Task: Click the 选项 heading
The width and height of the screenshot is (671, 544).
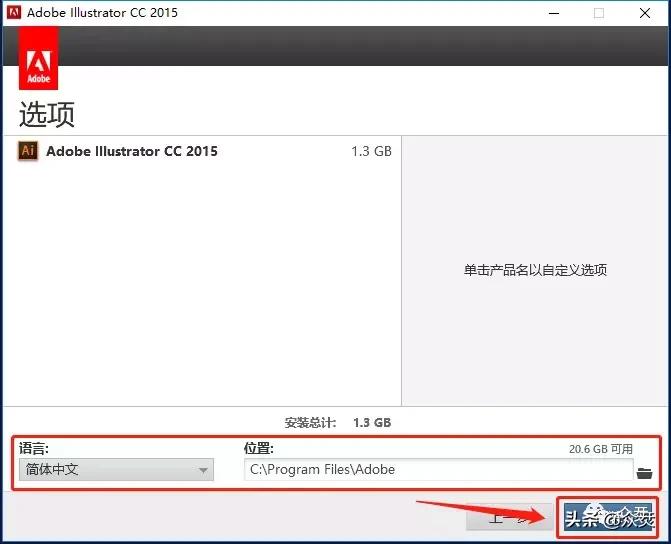Action: coord(47,114)
